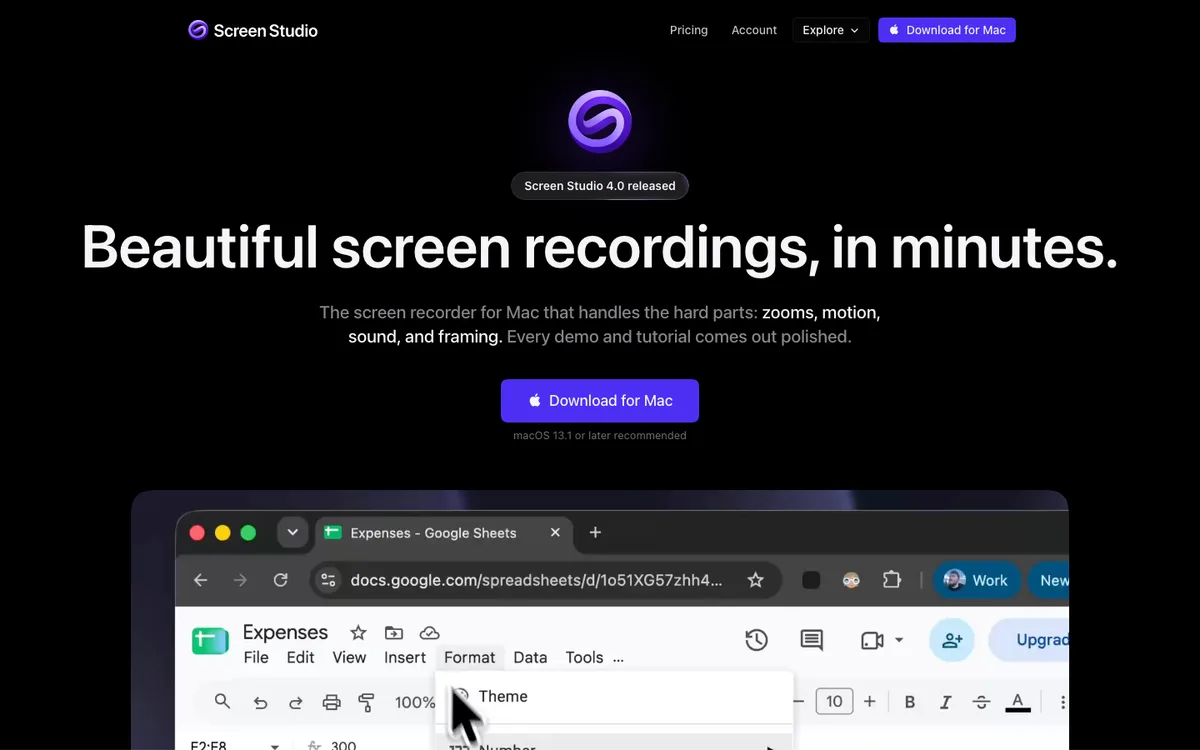Click the dark square extension icon
1200x750 pixels.
pyautogui.click(x=811, y=580)
